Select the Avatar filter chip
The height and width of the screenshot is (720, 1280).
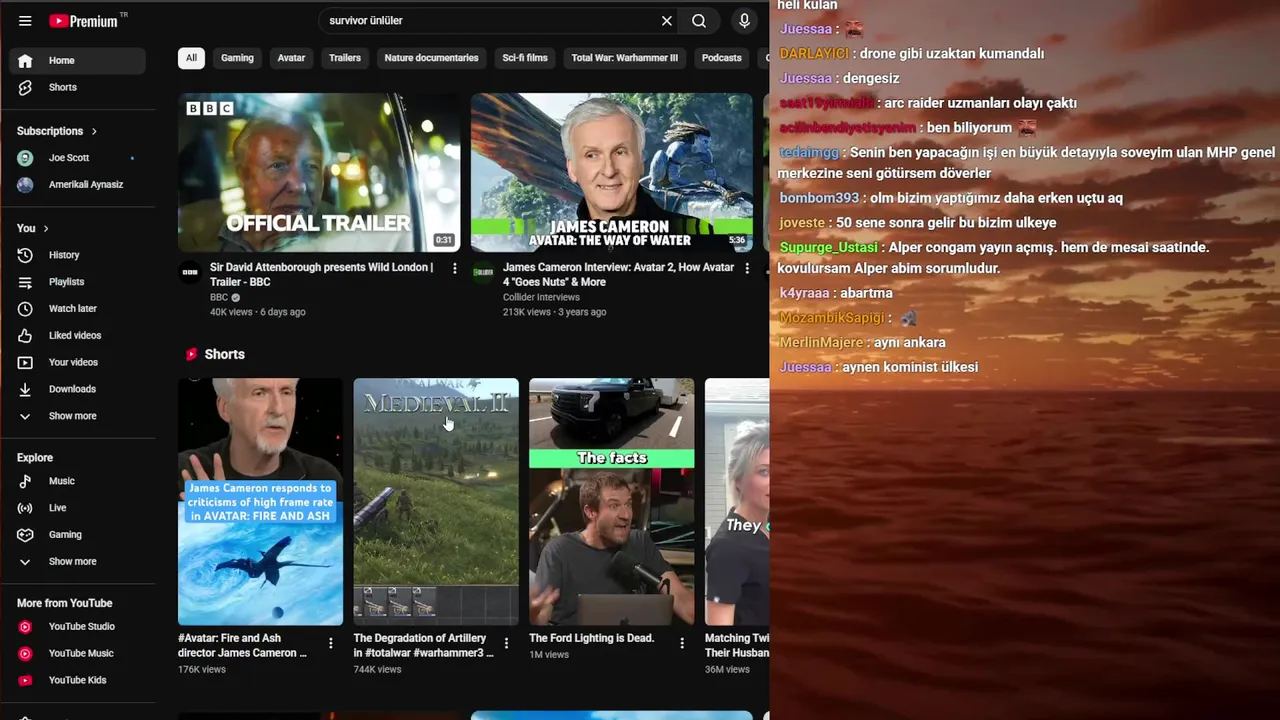point(291,58)
